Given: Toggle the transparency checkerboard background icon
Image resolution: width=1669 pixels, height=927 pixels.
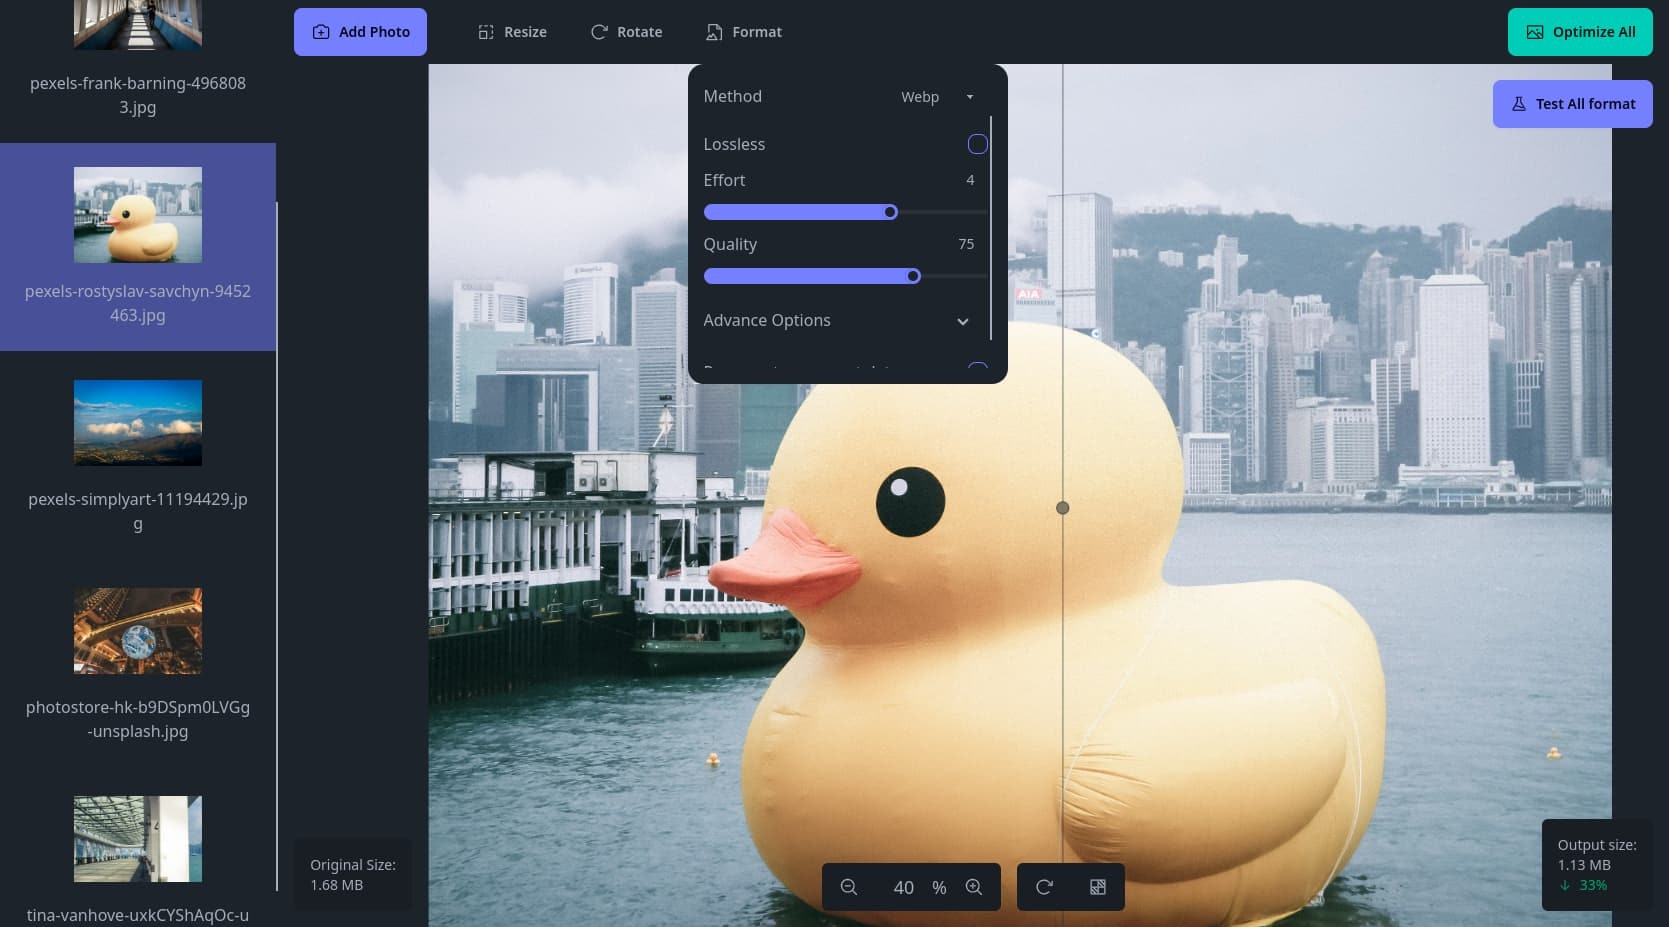Looking at the screenshot, I should 1098,887.
